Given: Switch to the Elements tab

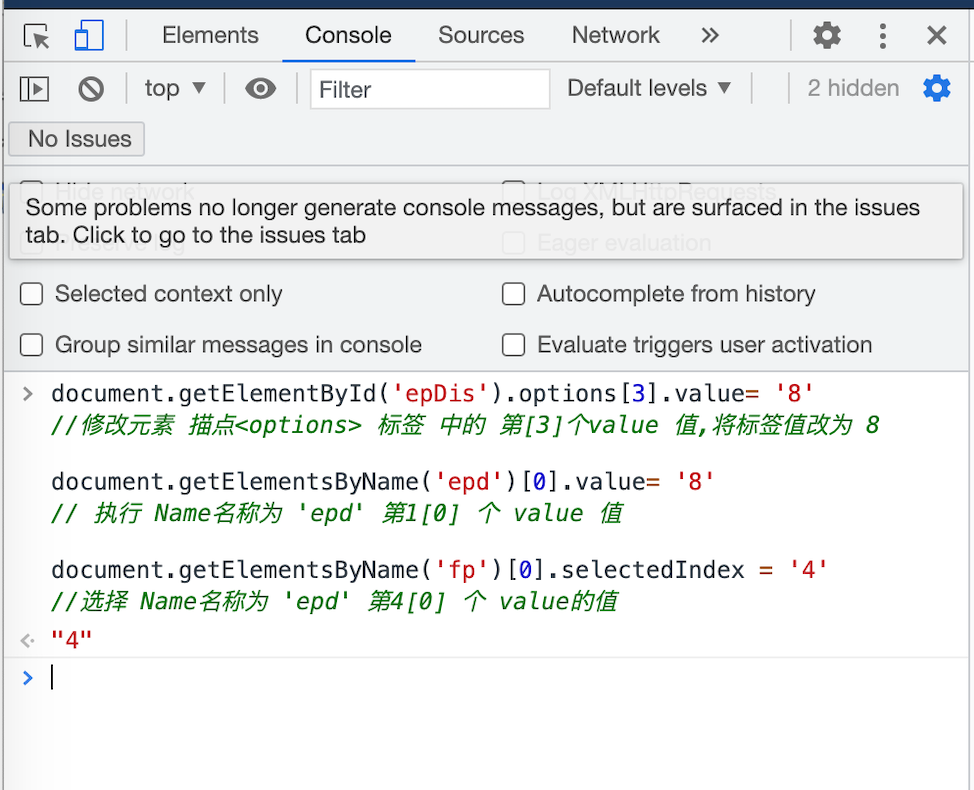Looking at the screenshot, I should pyautogui.click(x=210, y=36).
